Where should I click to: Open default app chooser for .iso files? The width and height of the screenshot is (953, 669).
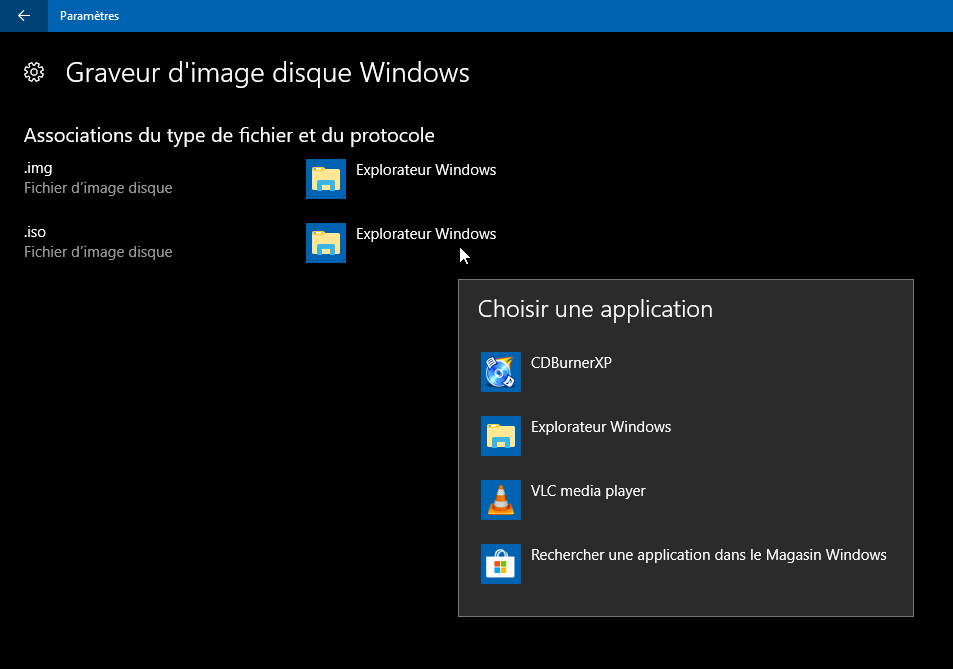[425, 234]
